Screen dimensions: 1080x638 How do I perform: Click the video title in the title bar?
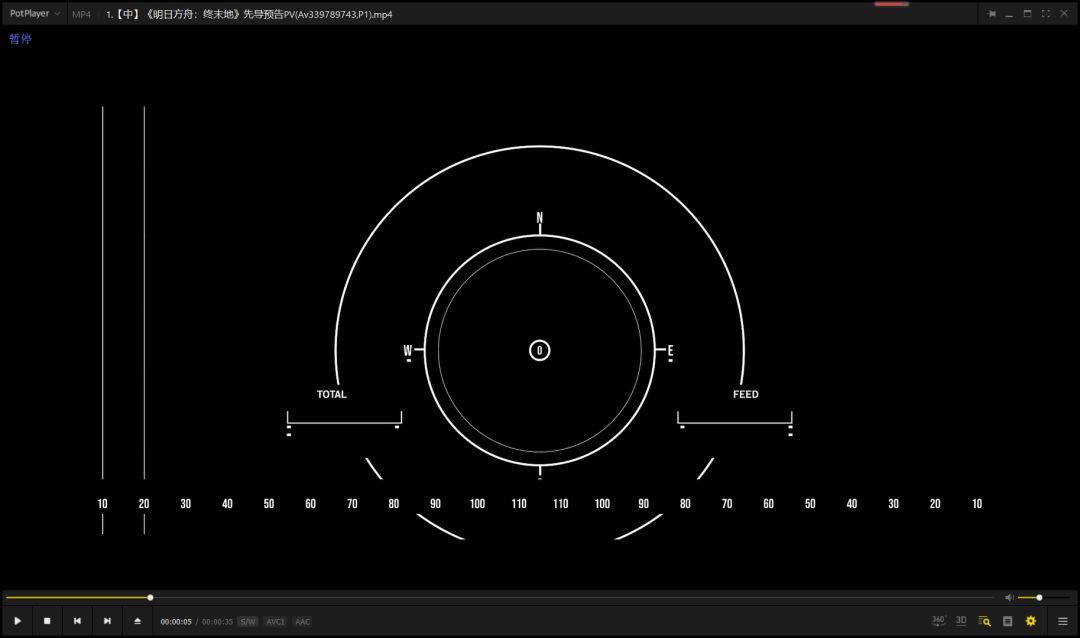pos(249,14)
